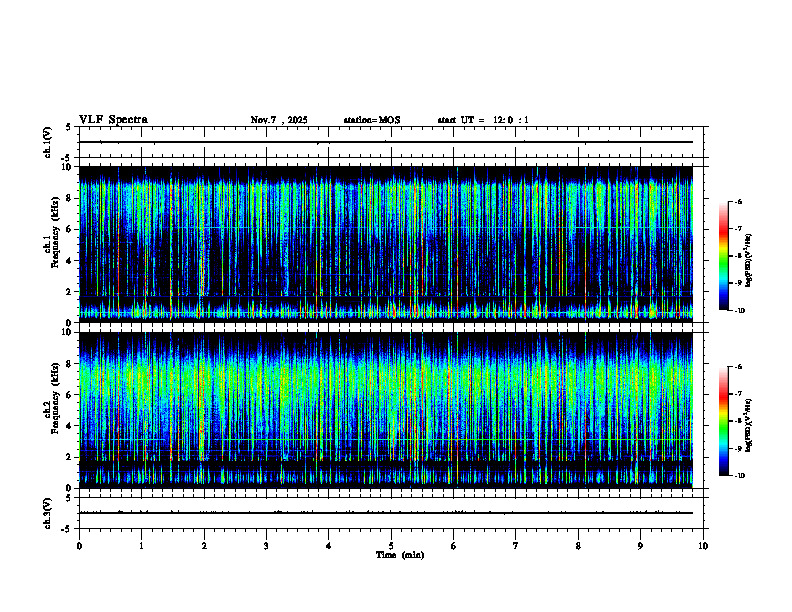This screenshot has width=792, height=612.
Task: Click the time-axis tick label "7"
Action: tap(516, 546)
